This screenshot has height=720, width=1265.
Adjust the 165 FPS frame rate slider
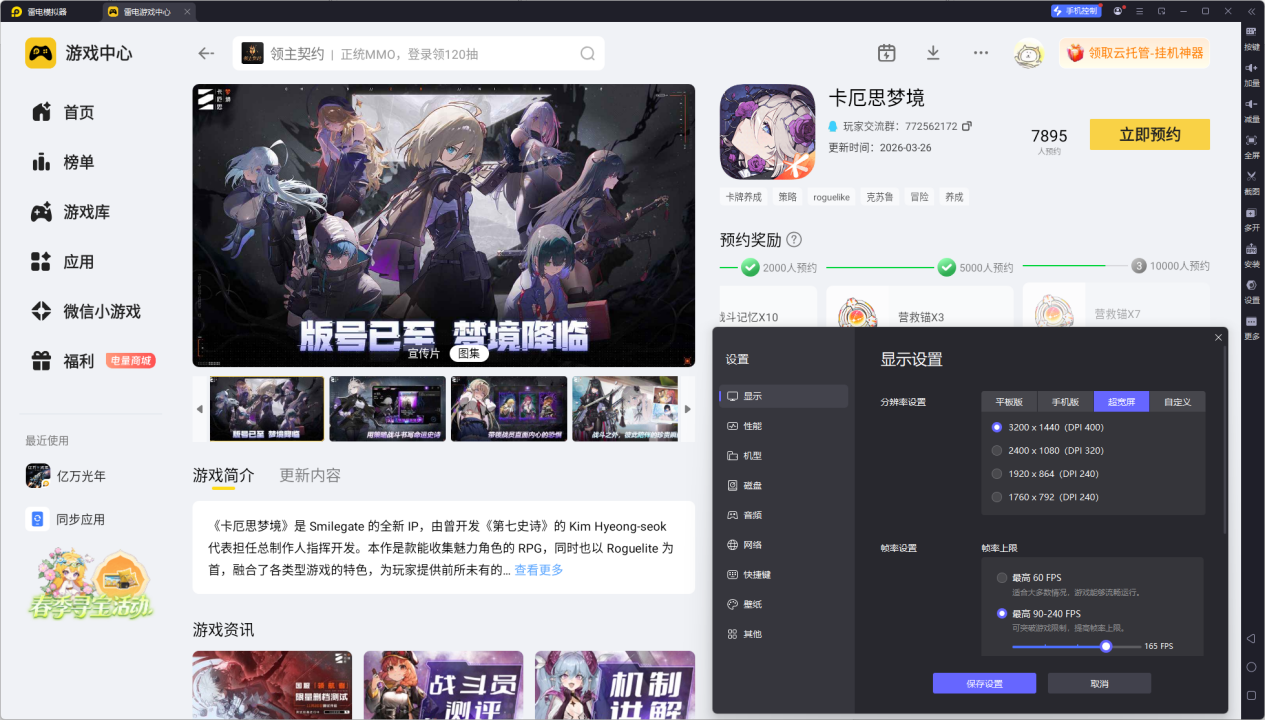point(1106,646)
